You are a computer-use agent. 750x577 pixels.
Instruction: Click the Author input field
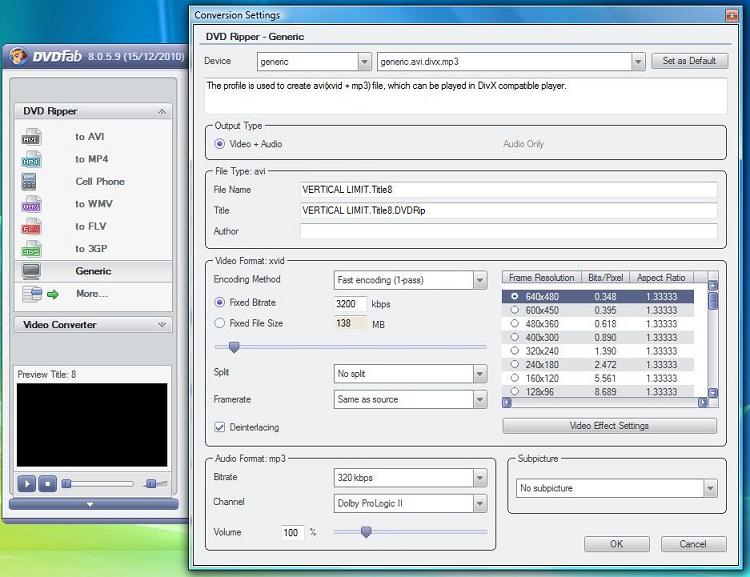(x=508, y=231)
